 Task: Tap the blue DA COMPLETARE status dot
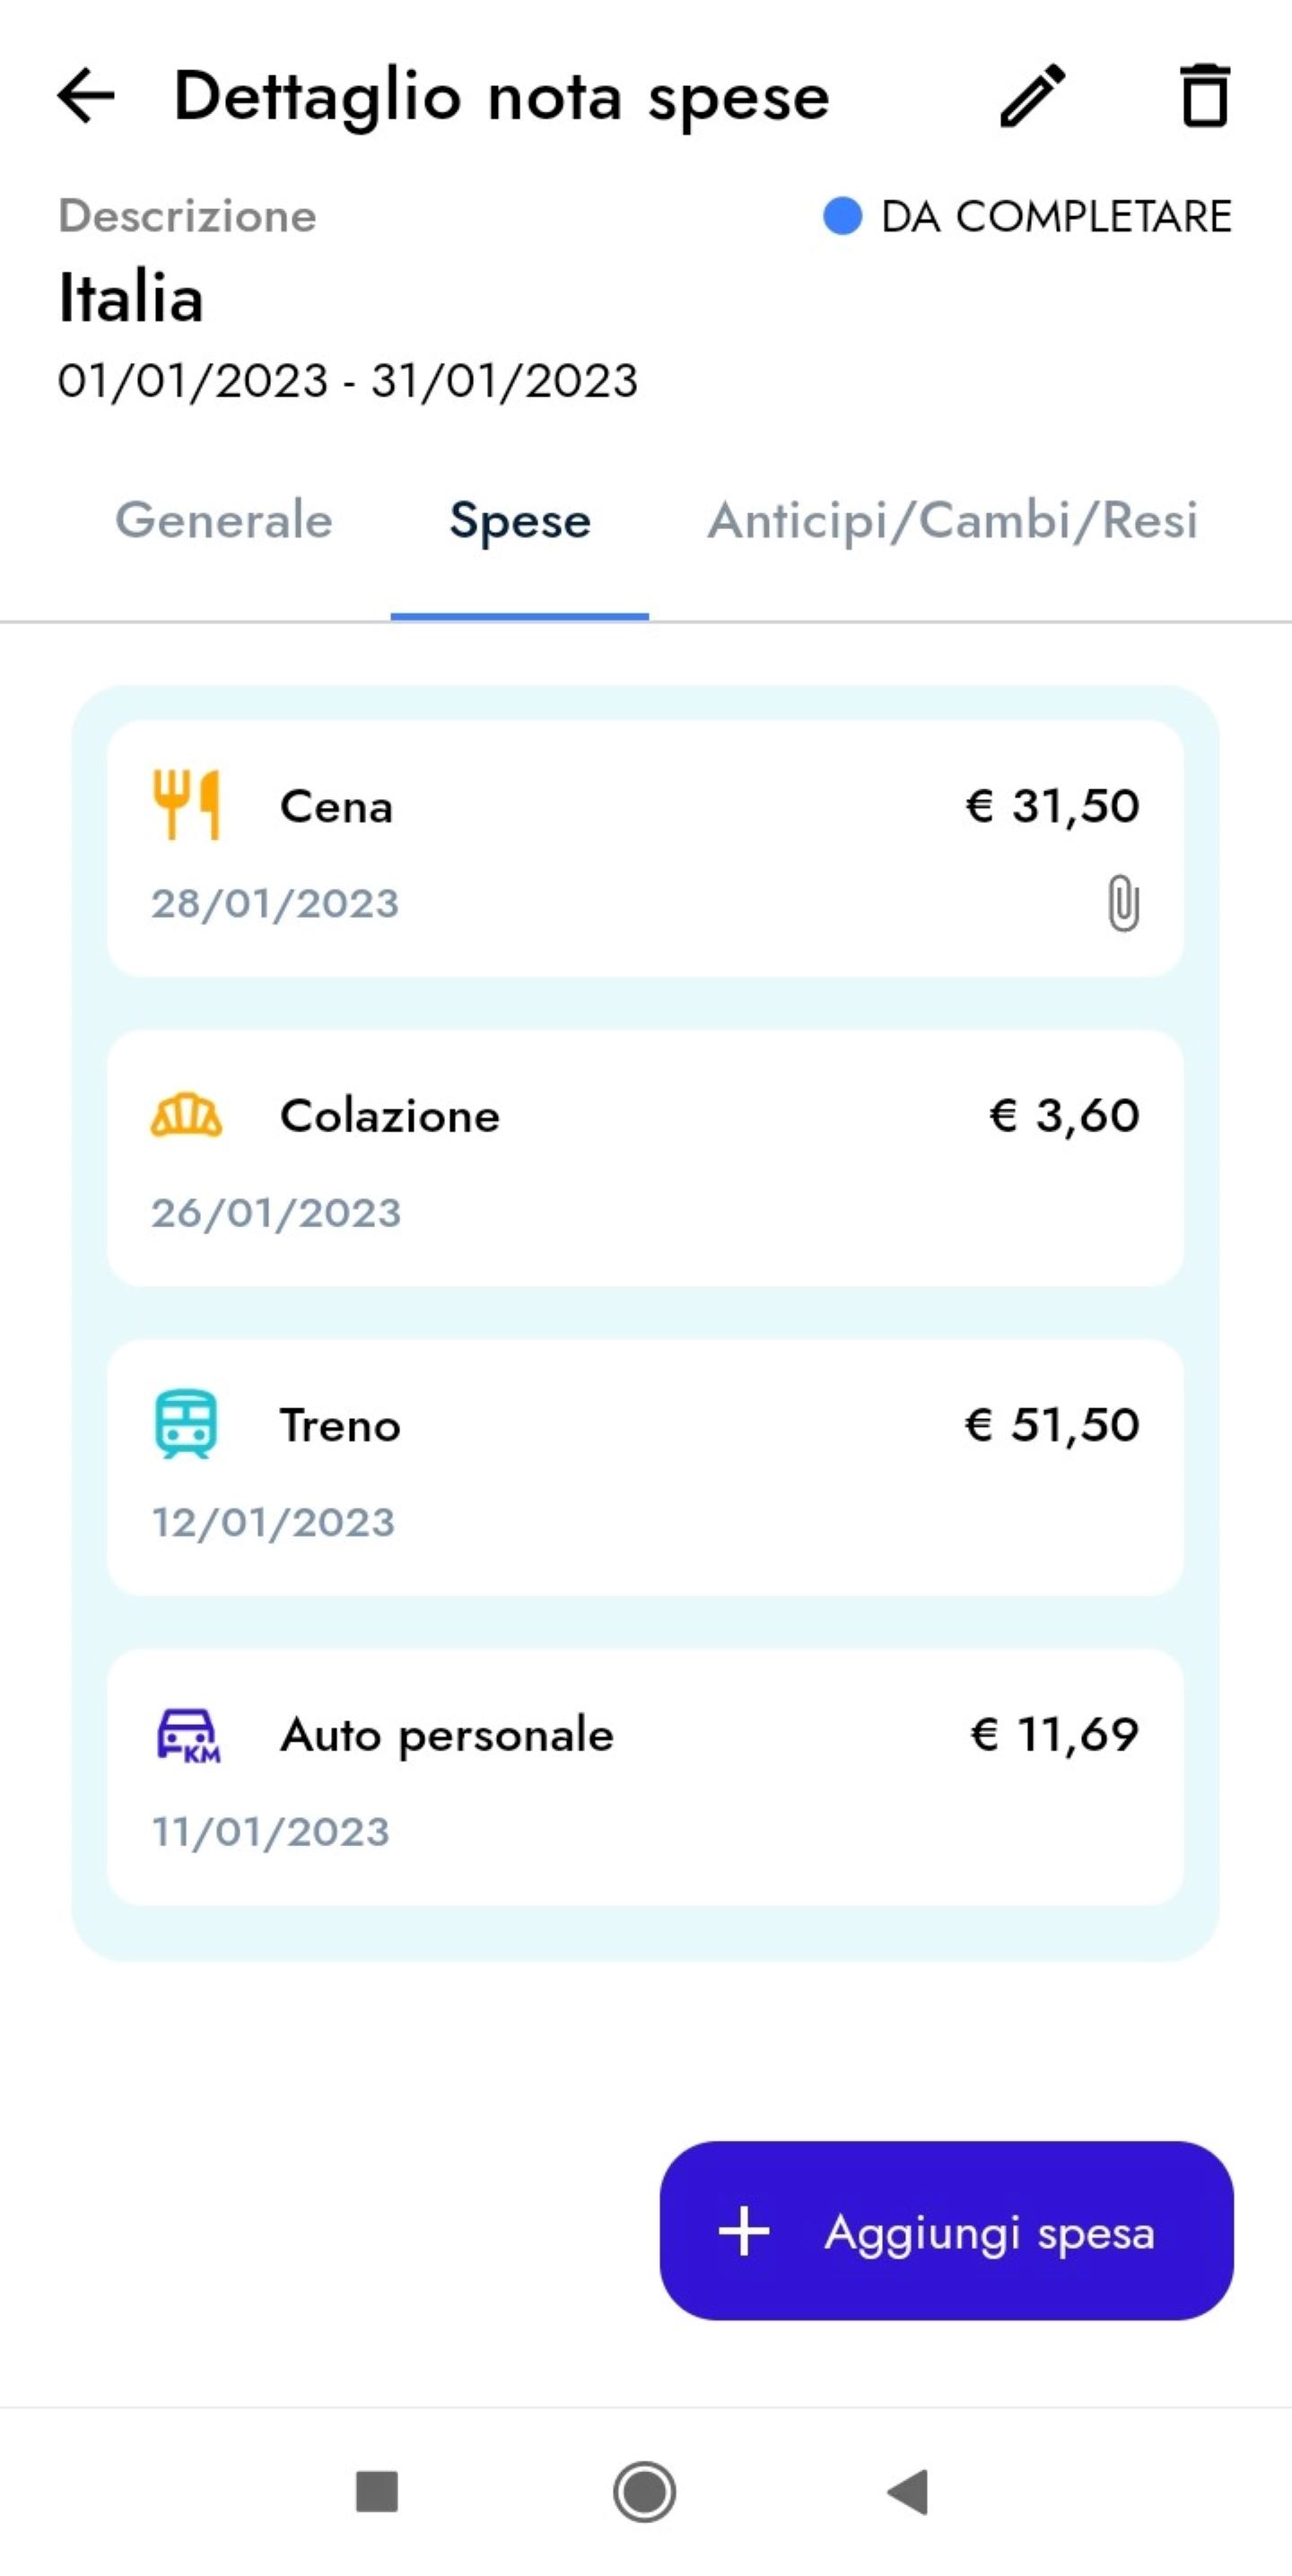tap(842, 216)
